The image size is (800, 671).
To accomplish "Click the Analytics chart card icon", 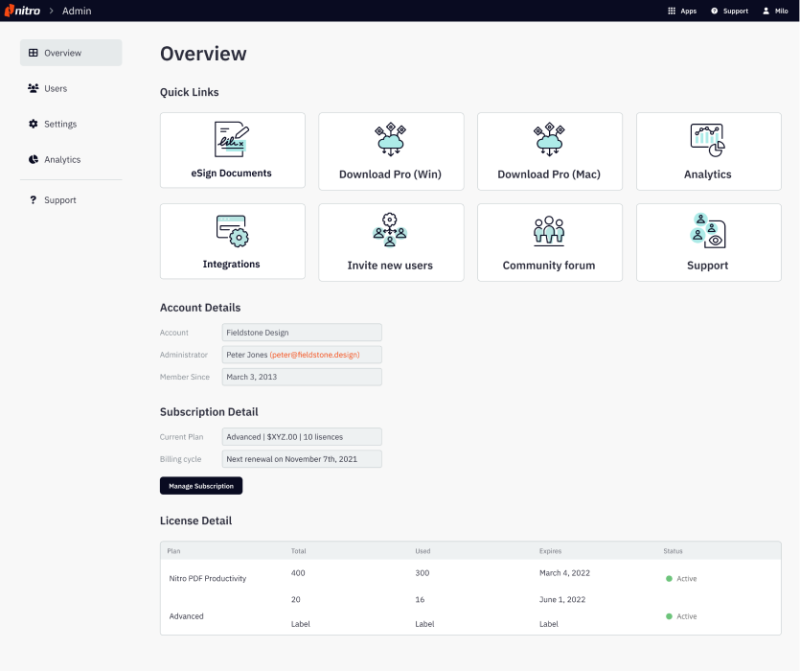I will click(x=708, y=140).
